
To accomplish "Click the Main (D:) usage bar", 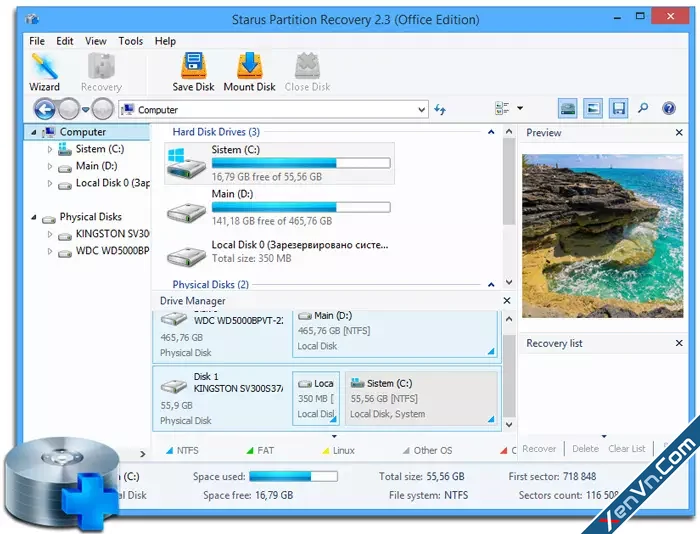I will tap(301, 207).
